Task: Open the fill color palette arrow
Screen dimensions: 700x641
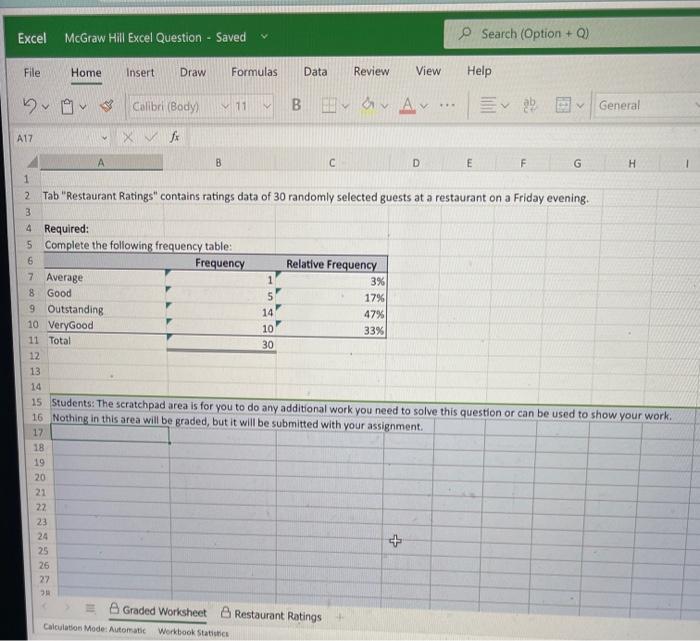Action: pos(384,106)
